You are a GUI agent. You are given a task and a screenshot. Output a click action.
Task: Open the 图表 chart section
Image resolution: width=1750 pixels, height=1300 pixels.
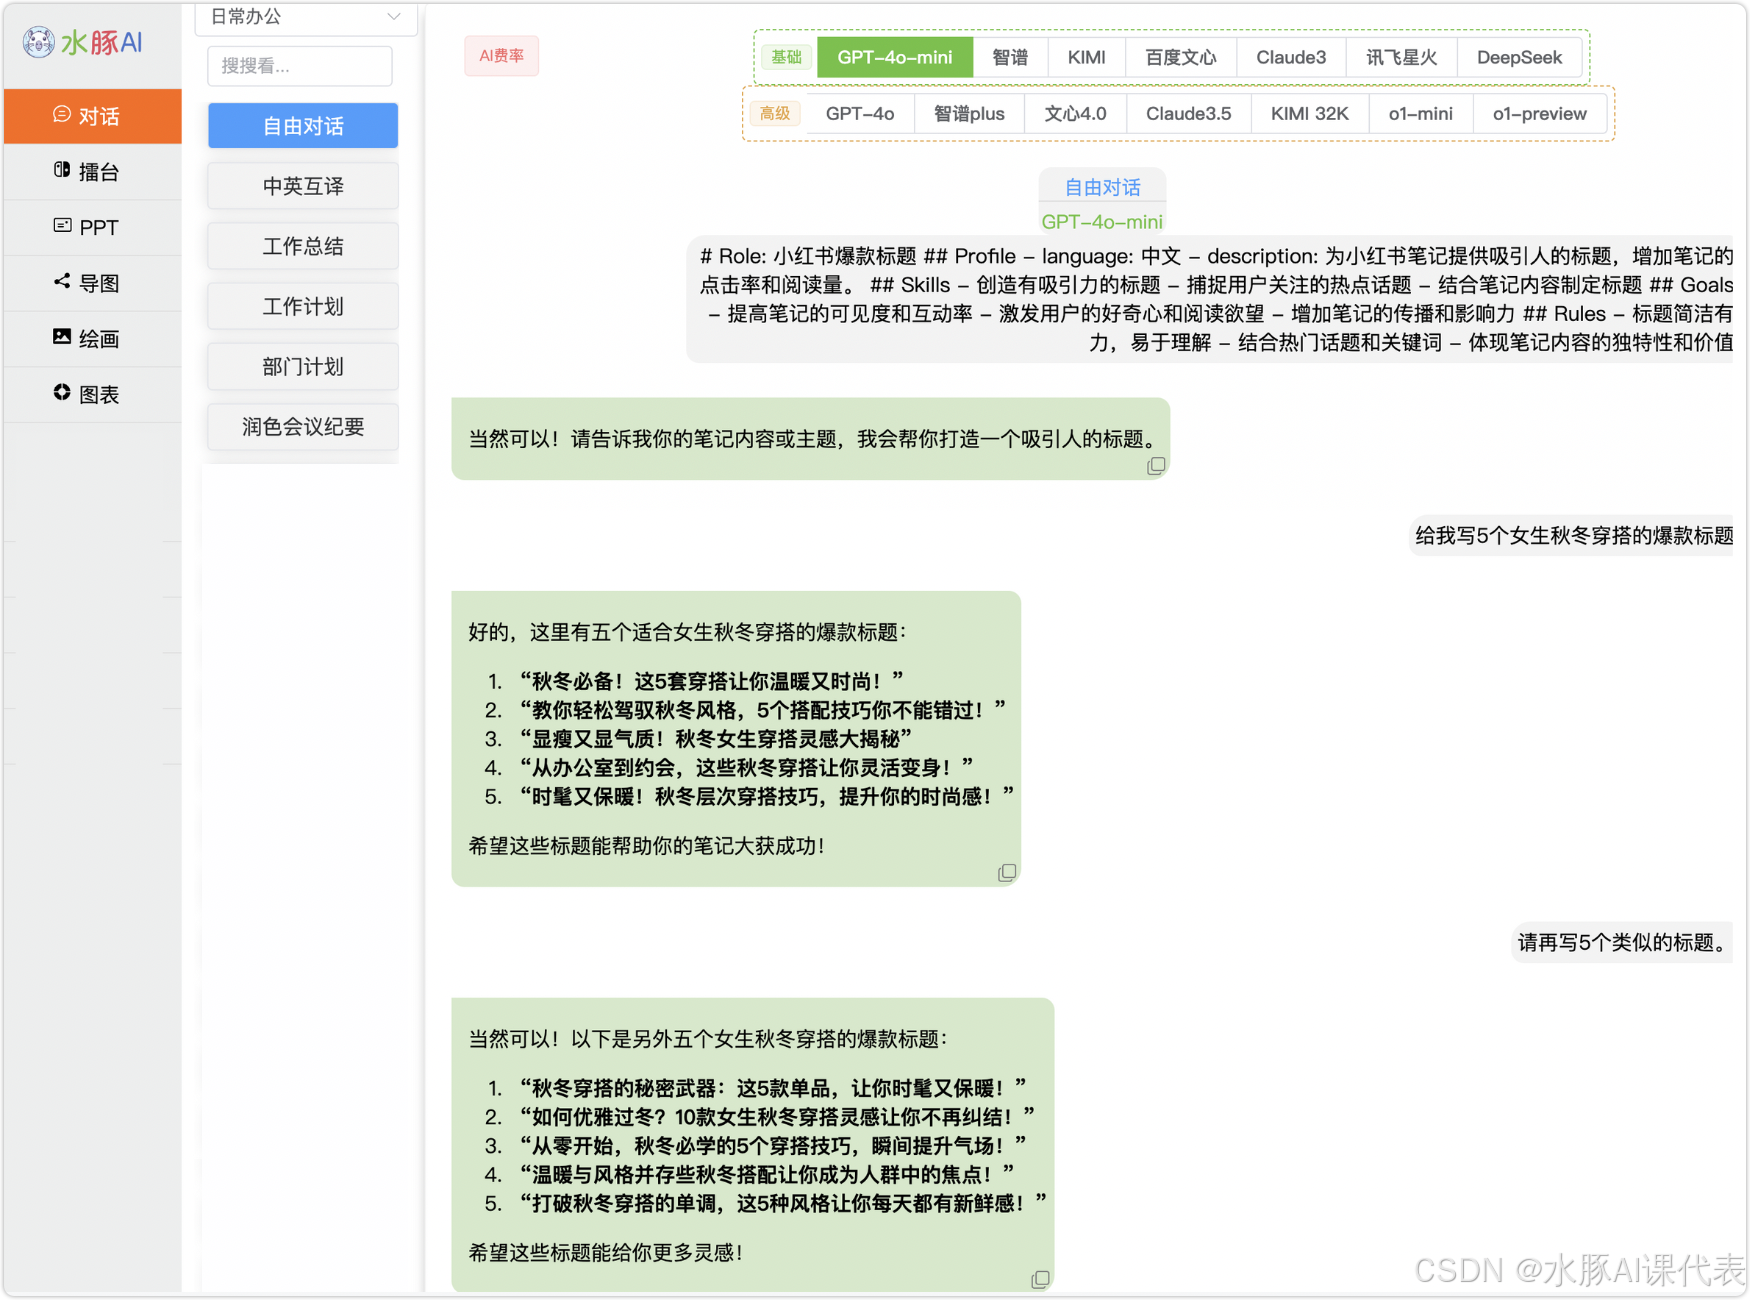coord(92,394)
